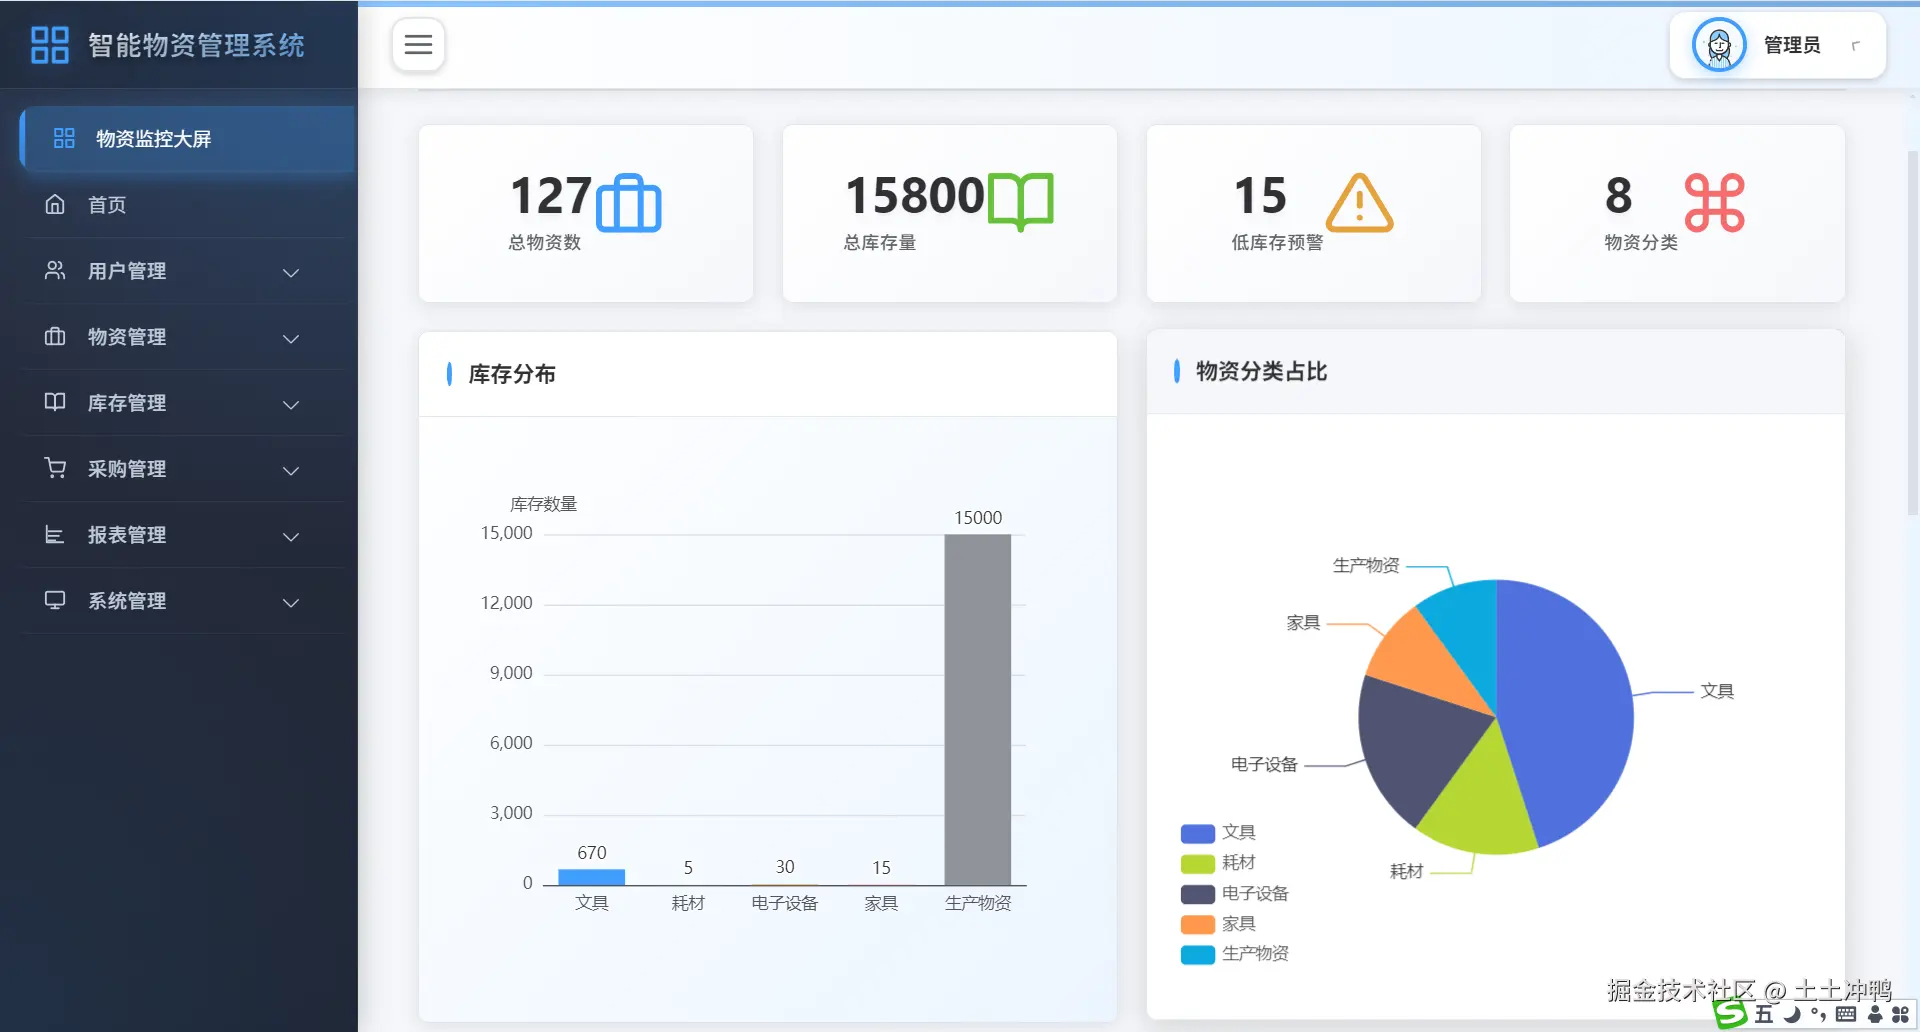Click the 物资管理 suitcase icon in sidebar
1920x1032 pixels.
click(55, 336)
